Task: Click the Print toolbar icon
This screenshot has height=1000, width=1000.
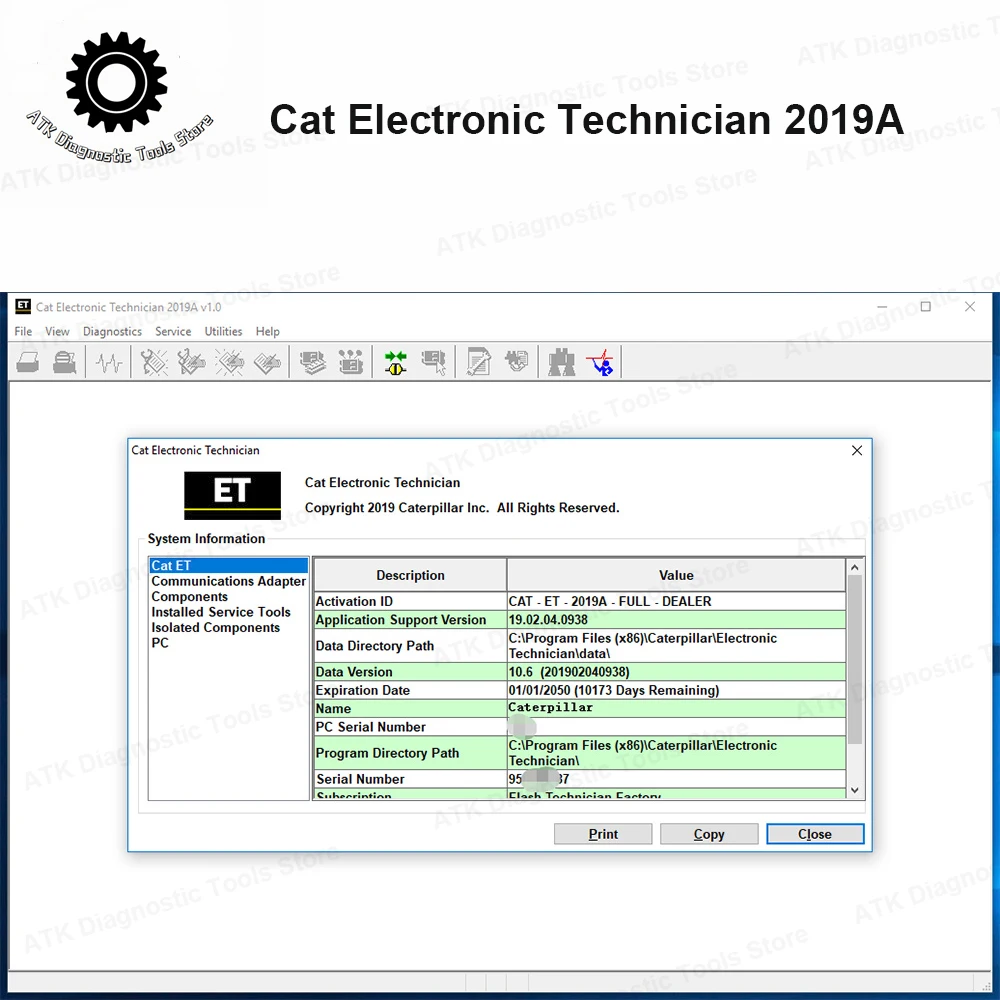Action: coord(27,362)
